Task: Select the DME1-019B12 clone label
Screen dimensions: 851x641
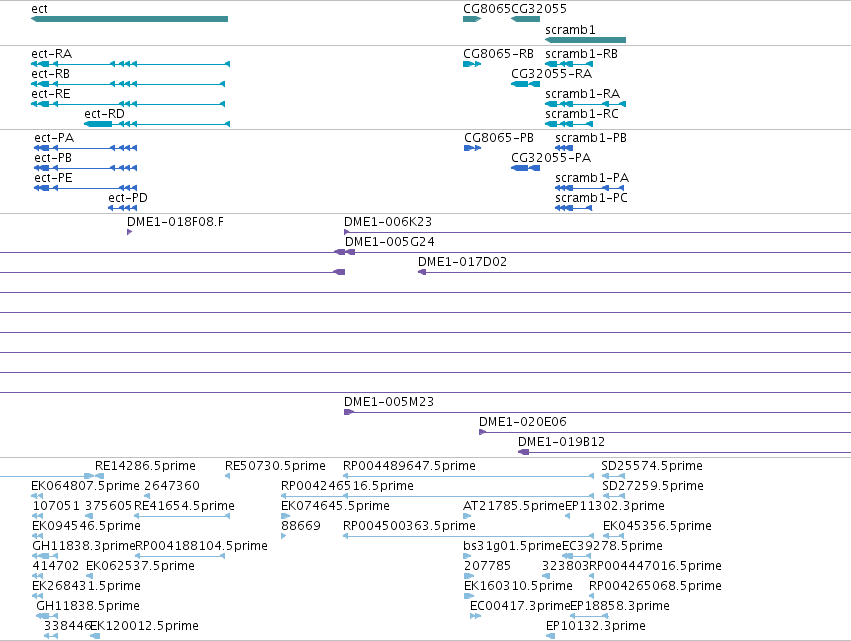Action: click(562, 442)
